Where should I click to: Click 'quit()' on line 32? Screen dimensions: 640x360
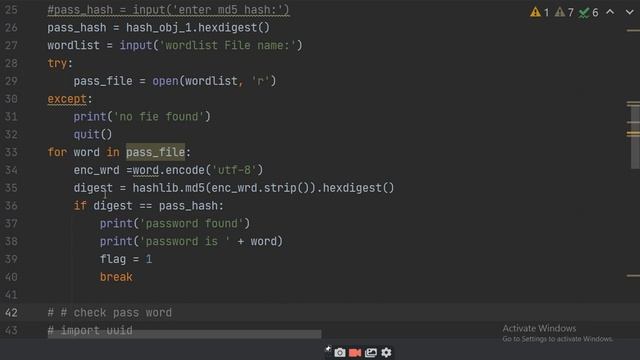(93, 135)
